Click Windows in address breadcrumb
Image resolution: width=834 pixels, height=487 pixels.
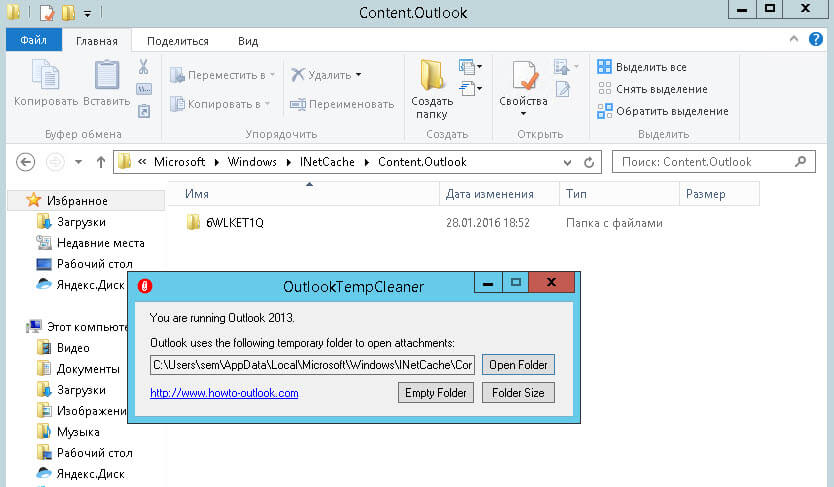point(252,162)
